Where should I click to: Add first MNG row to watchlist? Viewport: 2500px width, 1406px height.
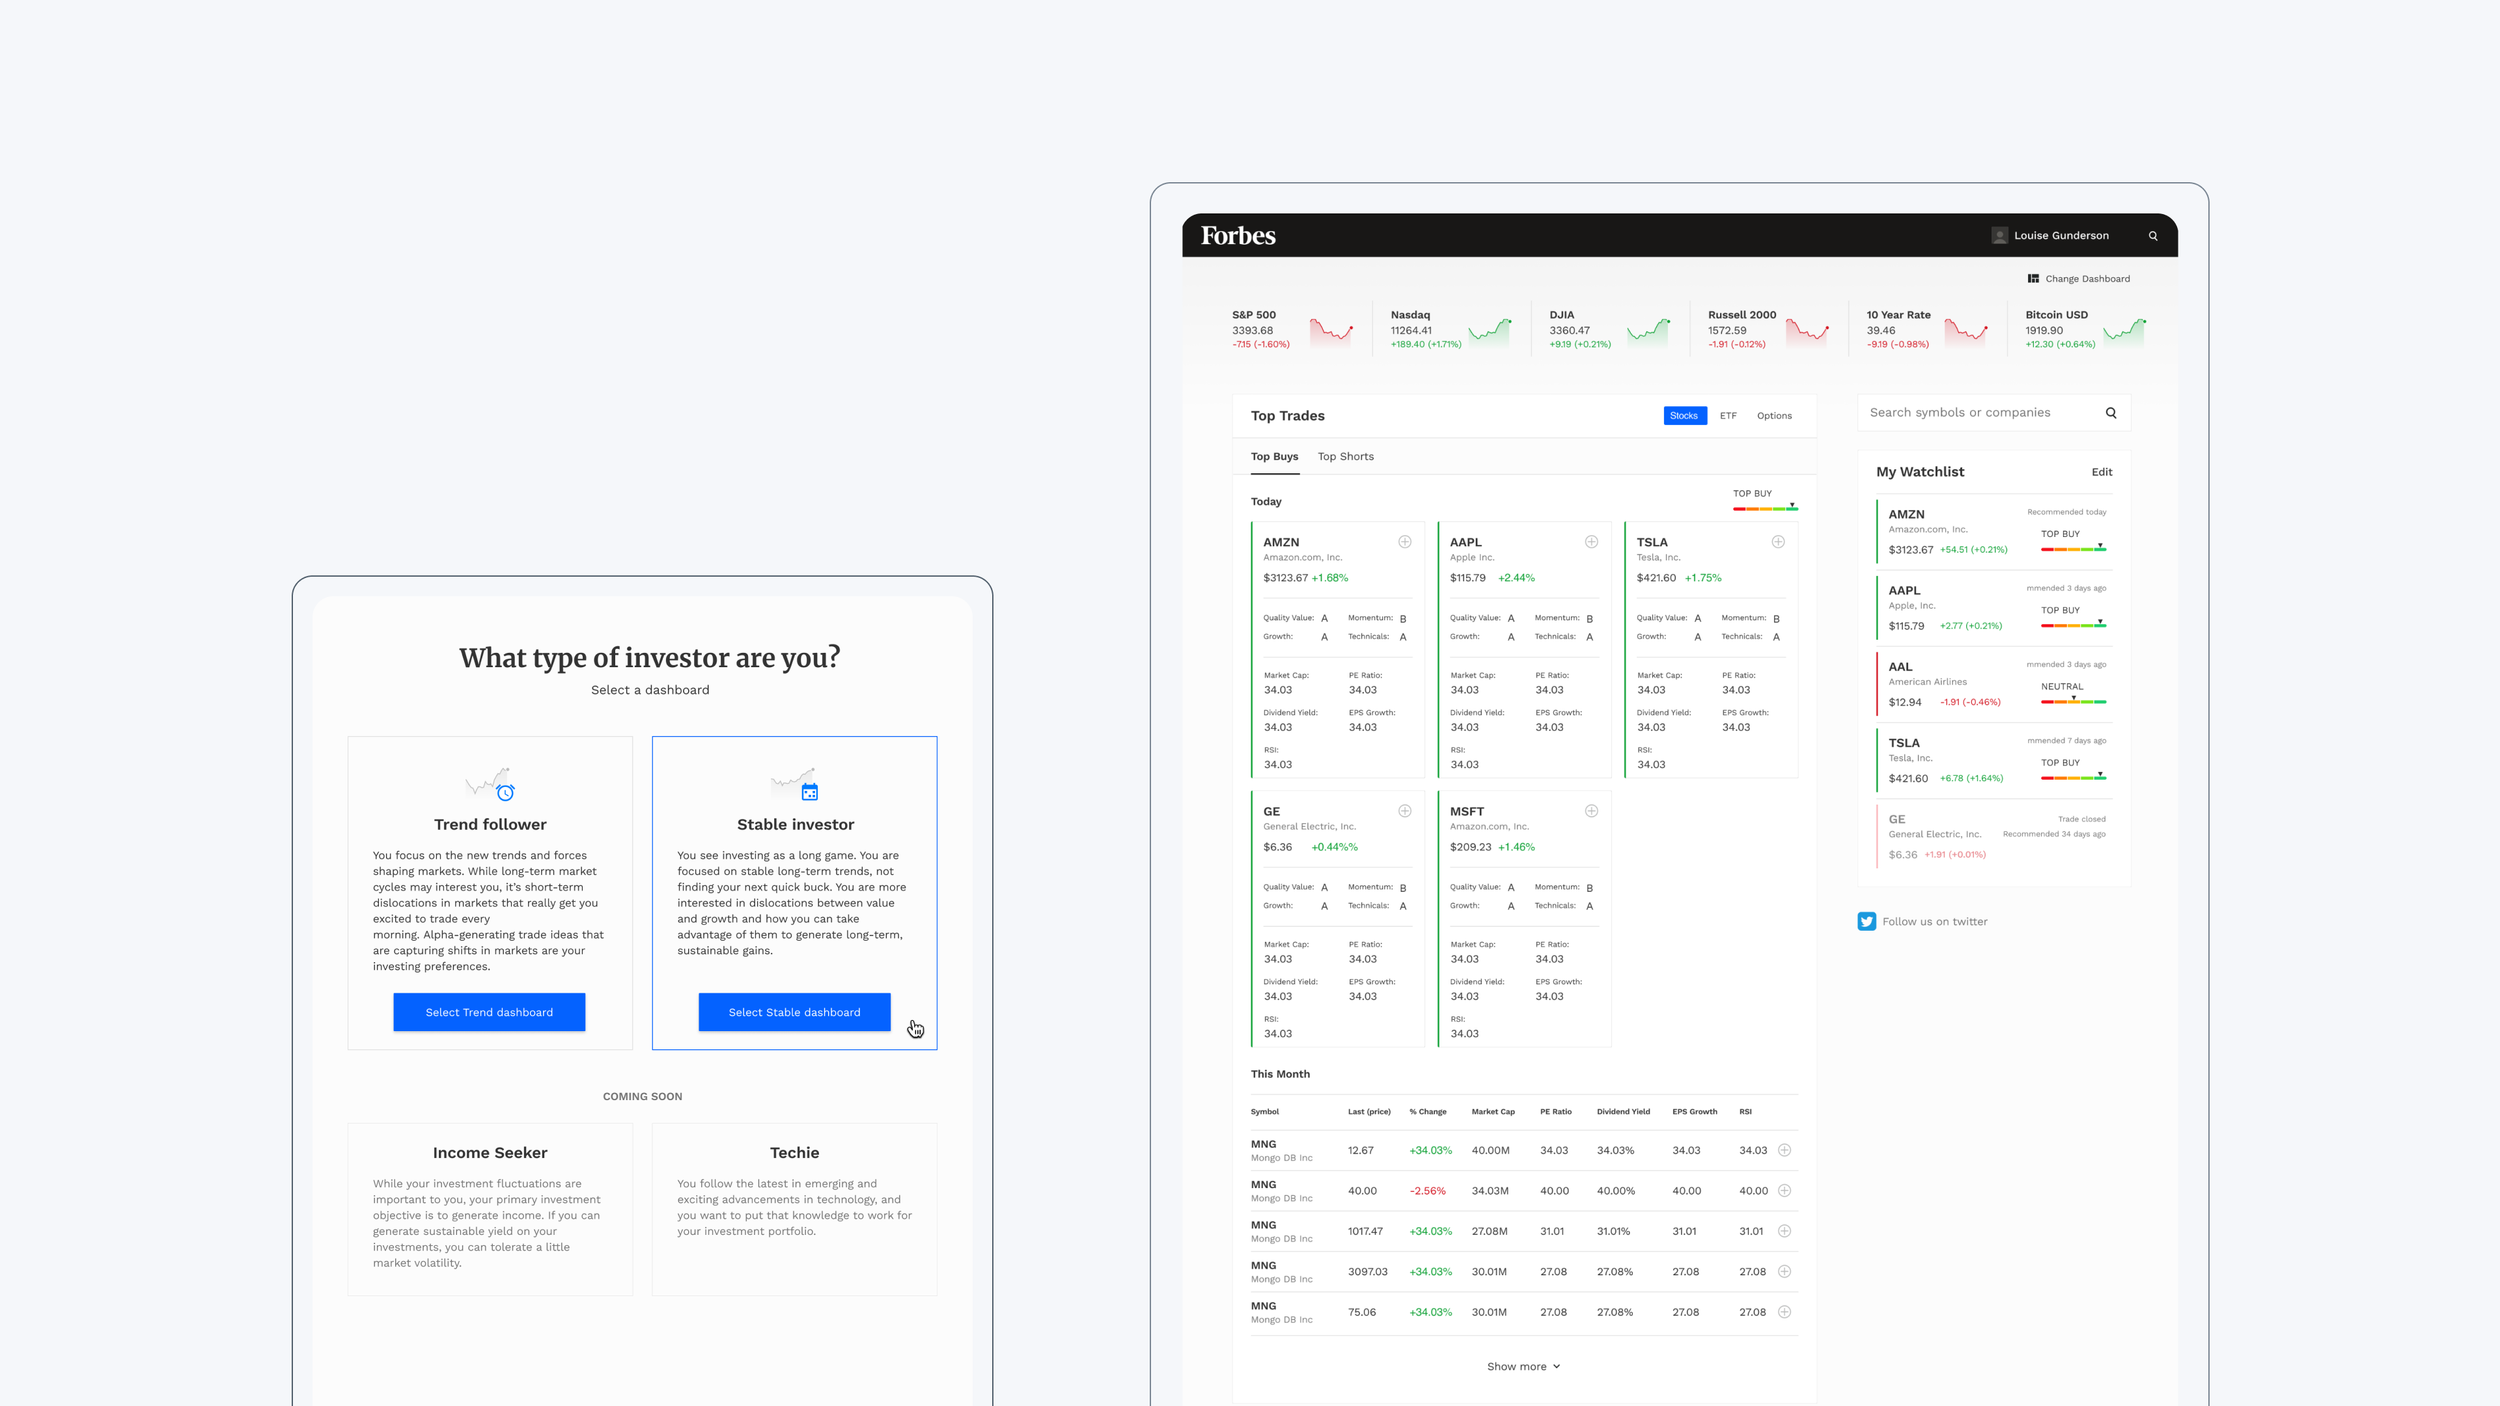[x=1784, y=1150]
